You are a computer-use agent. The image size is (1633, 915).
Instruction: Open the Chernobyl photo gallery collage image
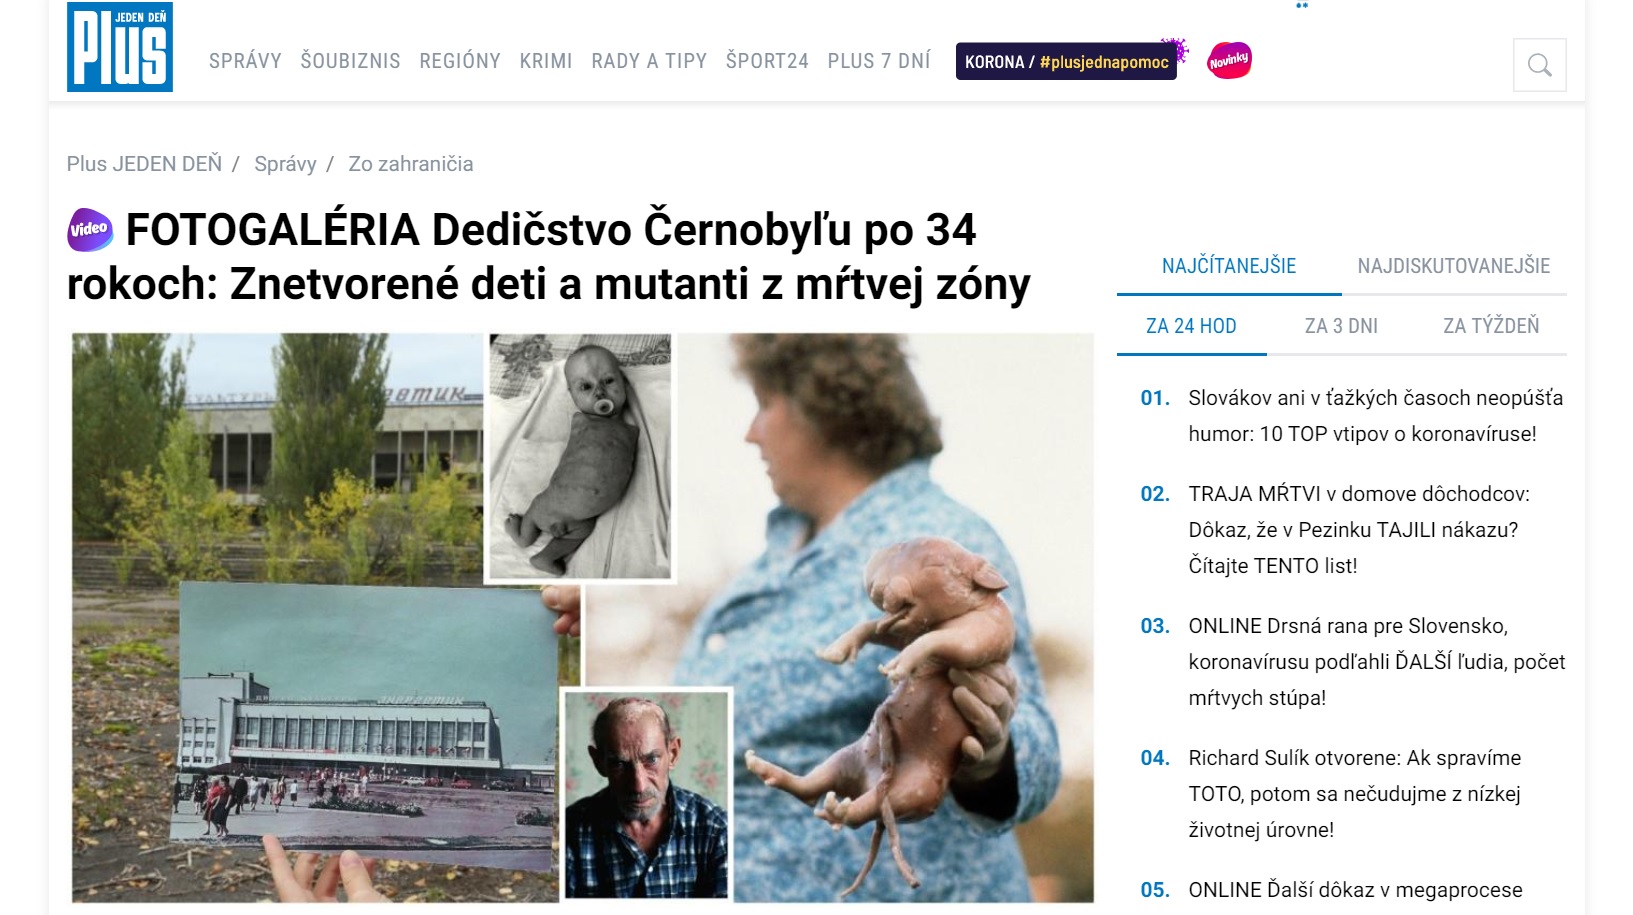point(582,617)
